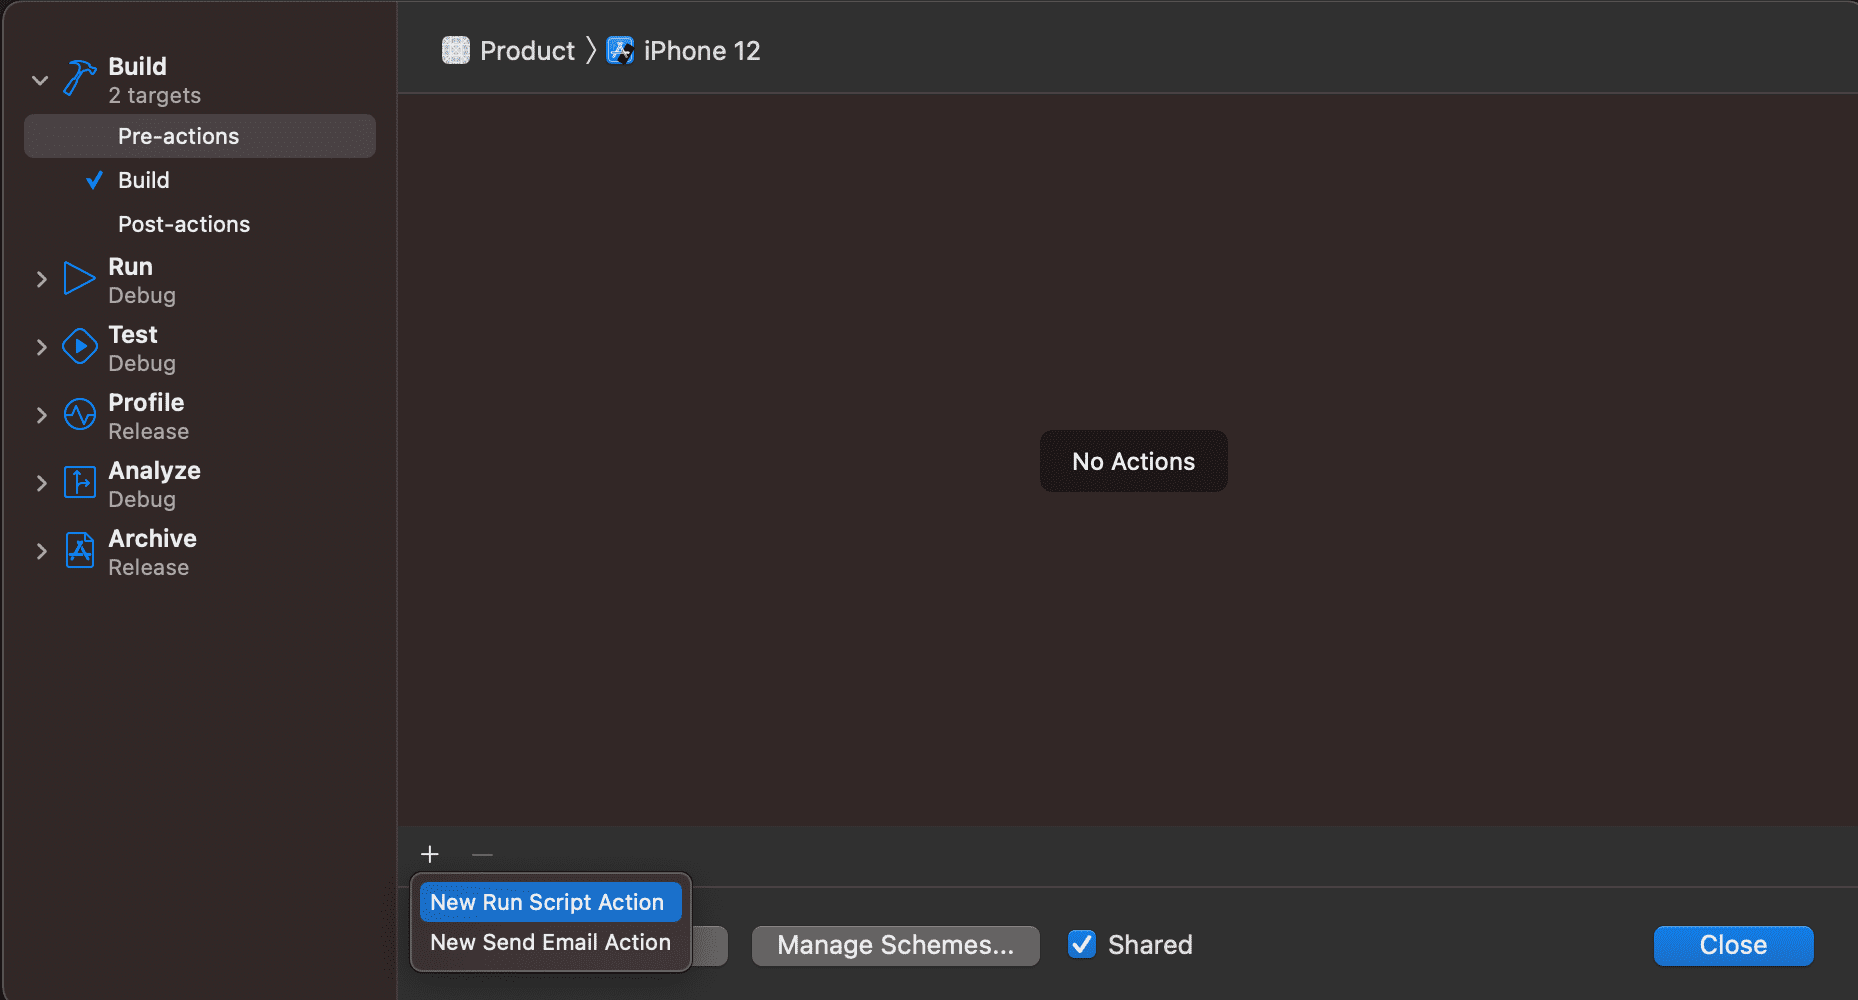The height and width of the screenshot is (1000, 1858).
Task: Click the Profile waveform icon
Action: point(79,415)
